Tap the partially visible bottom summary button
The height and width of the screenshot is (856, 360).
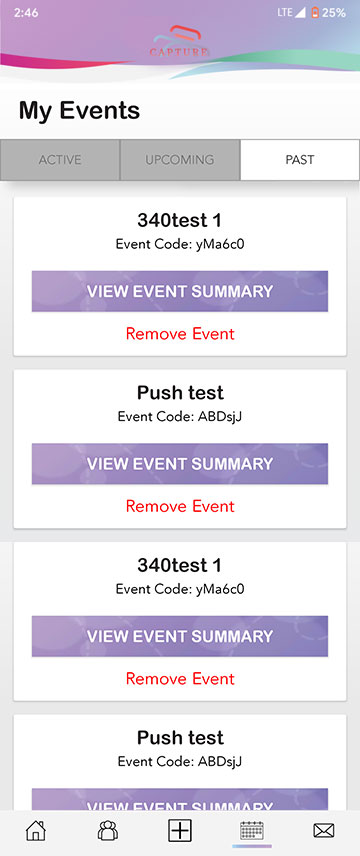[180, 799]
